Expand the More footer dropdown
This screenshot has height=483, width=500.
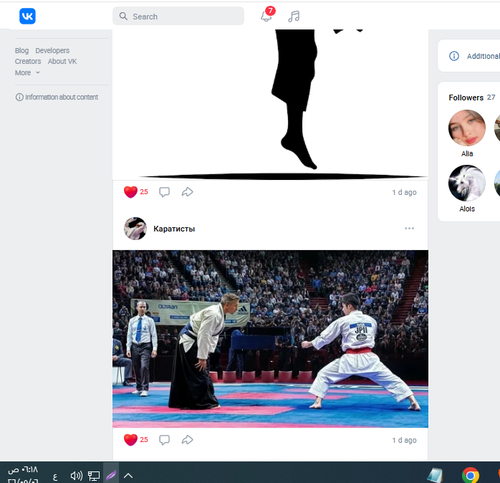tap(27, 73)
